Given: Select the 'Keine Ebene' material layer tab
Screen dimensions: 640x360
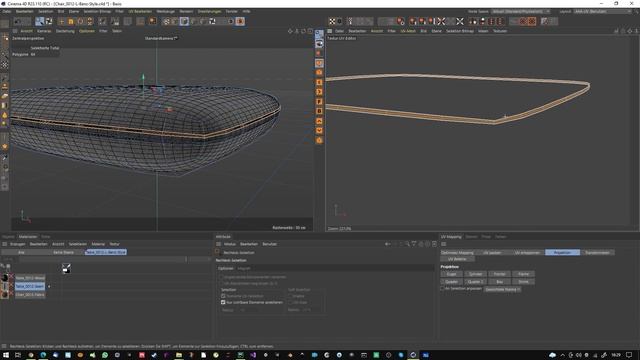Looking at the screenshot, I should click(63, 252).
